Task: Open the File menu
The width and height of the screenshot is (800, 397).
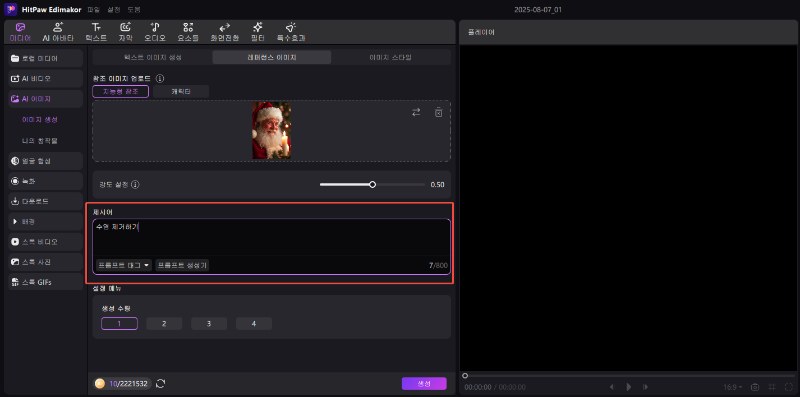Action: 93,10
